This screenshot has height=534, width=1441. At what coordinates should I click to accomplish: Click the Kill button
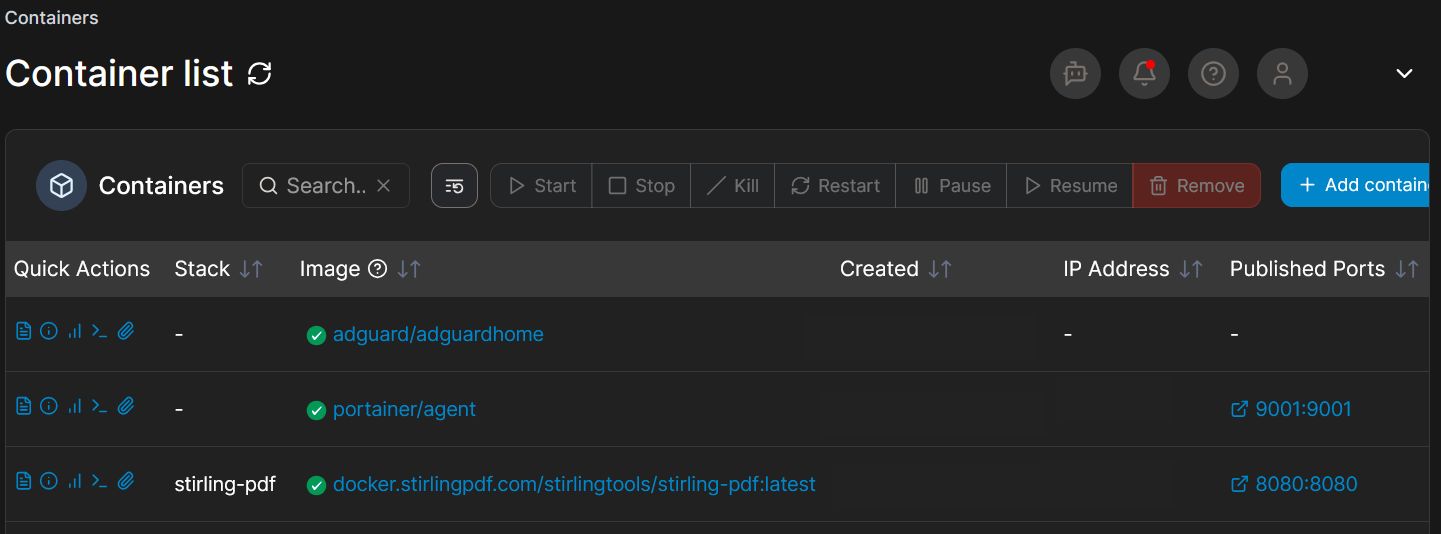(732, 186)
